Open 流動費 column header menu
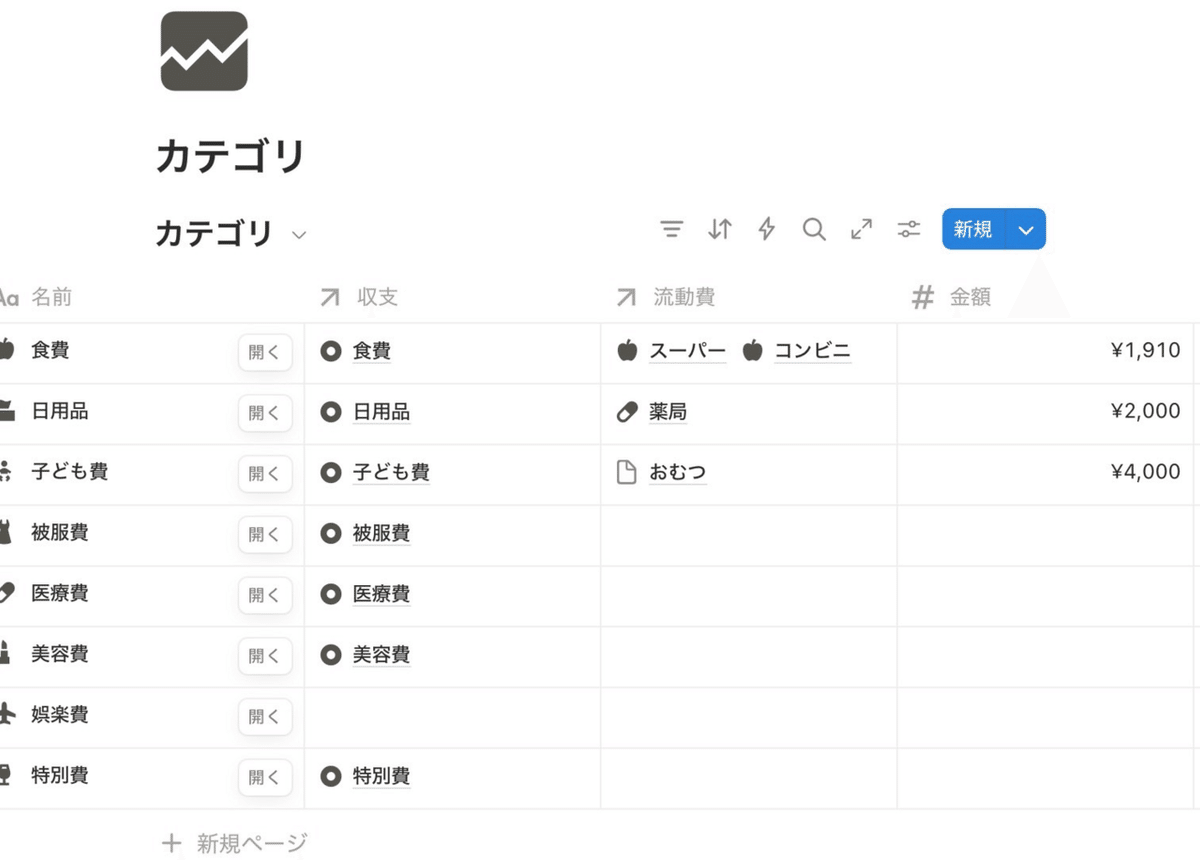The image size is (1200, 860). 684,297
